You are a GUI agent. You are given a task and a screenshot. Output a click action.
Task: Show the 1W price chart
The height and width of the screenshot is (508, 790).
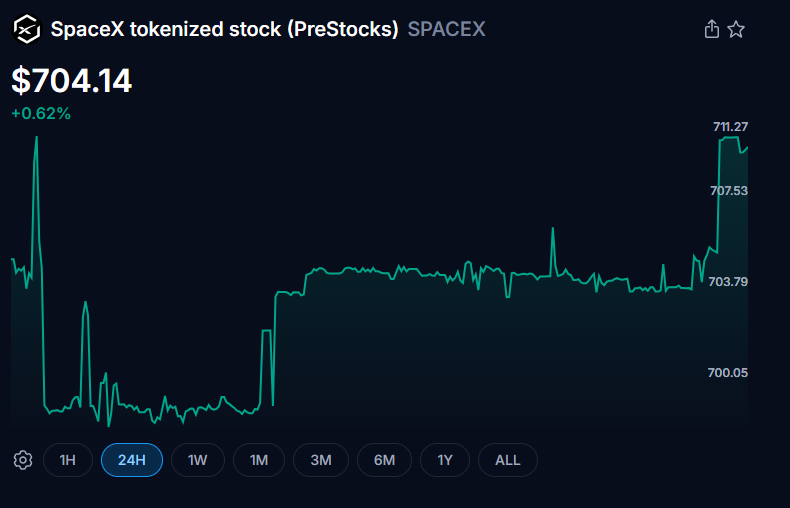tap(197, 460)
